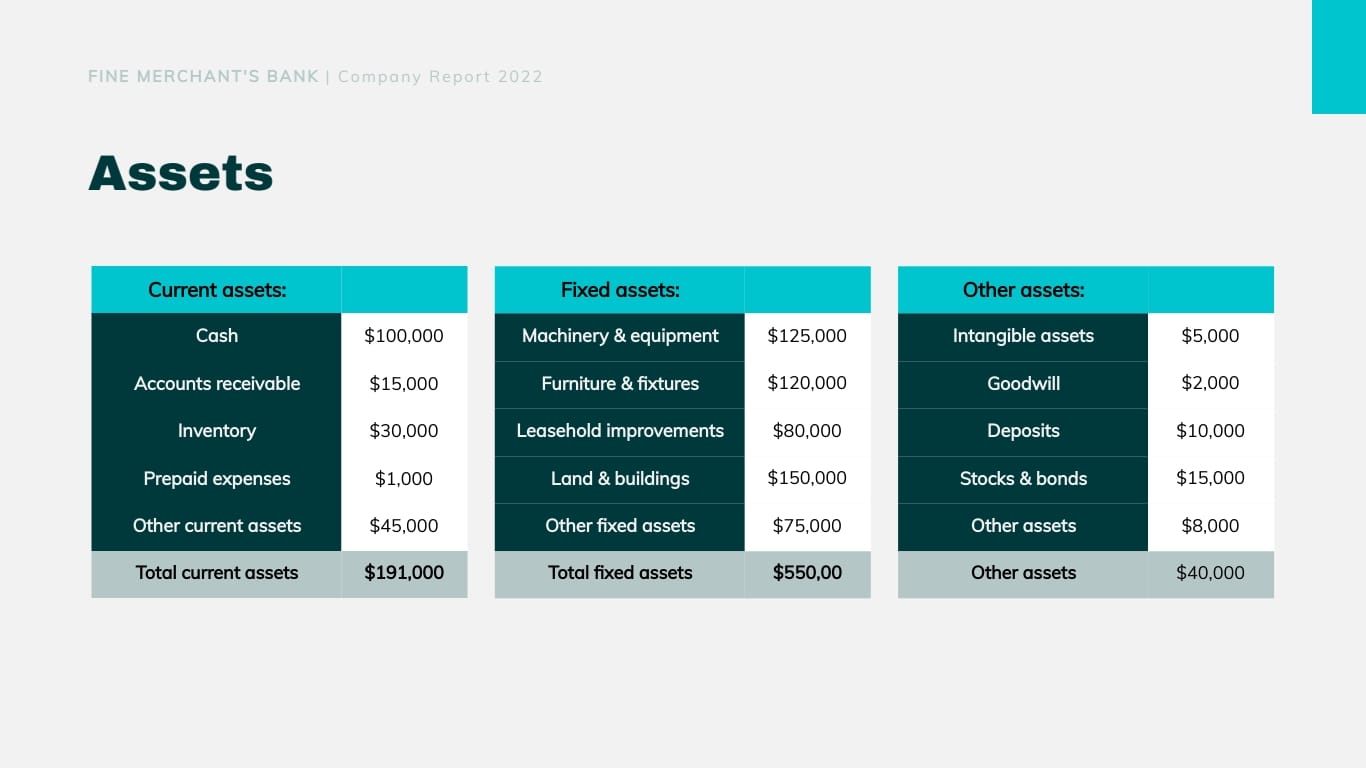The image size is (1366, 768).
Task: Click the Total fixed assets $550,00 cell
Action: pyautogui.click(x=807, y=573)
